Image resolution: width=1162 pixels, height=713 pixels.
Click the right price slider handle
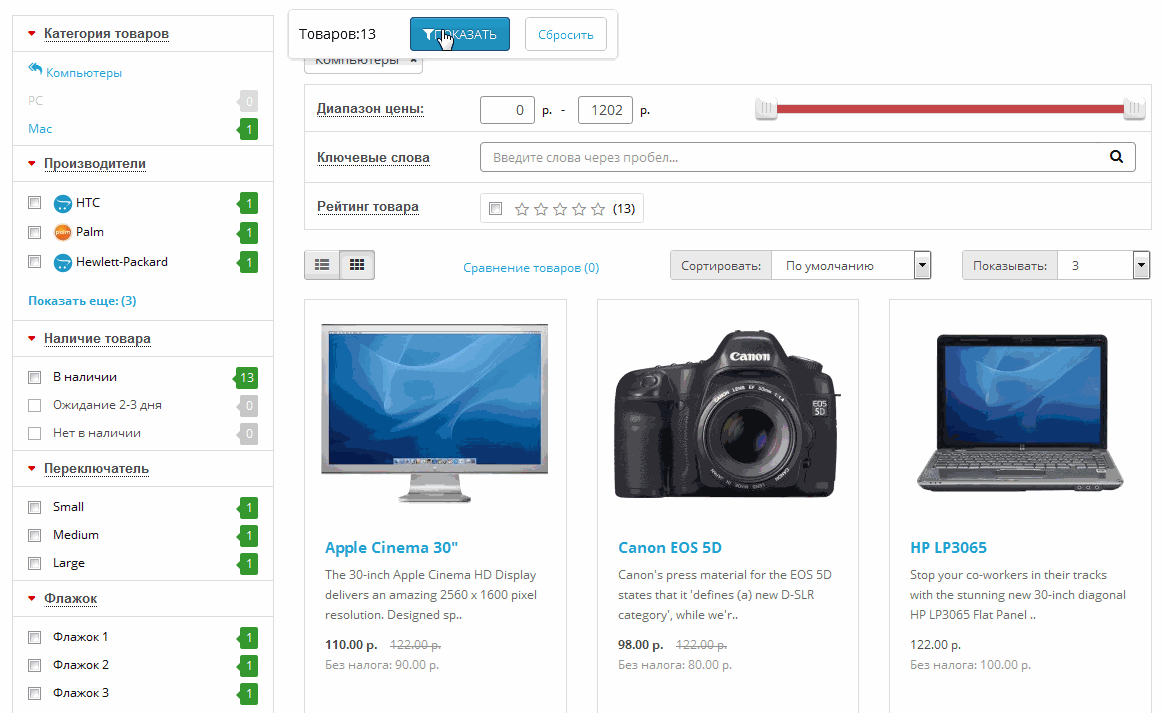1134,109
